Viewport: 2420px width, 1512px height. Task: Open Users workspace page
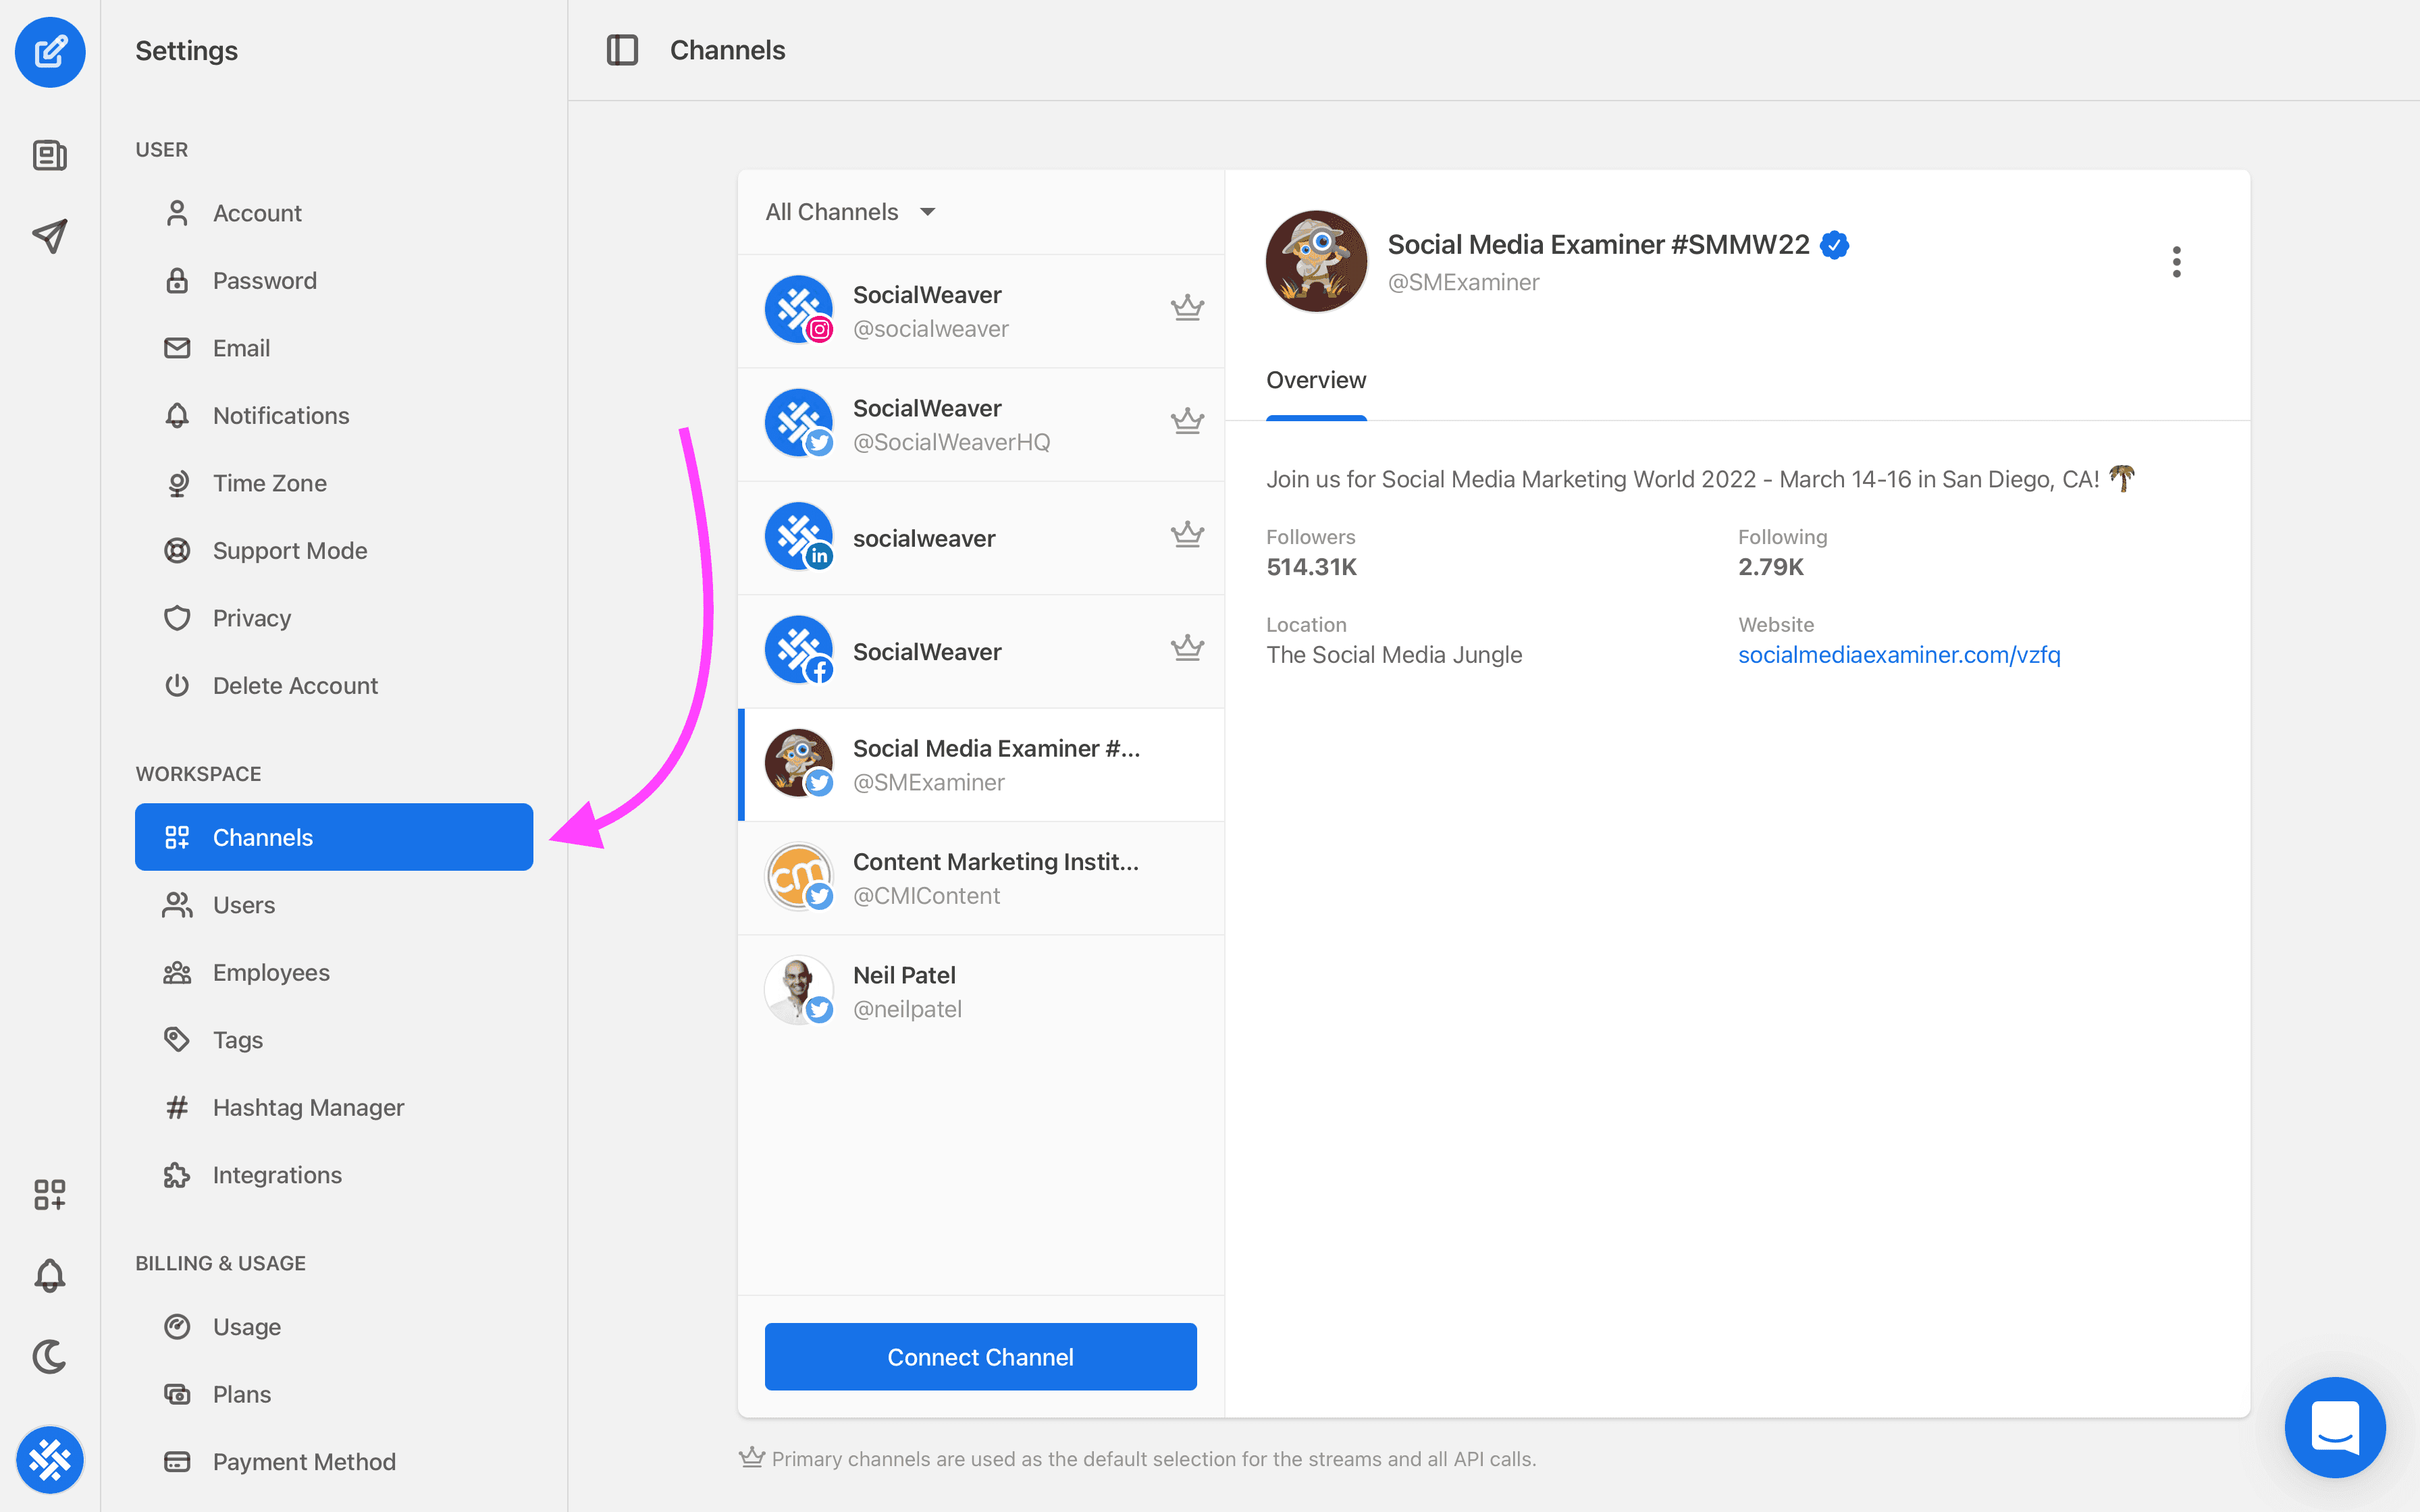(334, 905)
